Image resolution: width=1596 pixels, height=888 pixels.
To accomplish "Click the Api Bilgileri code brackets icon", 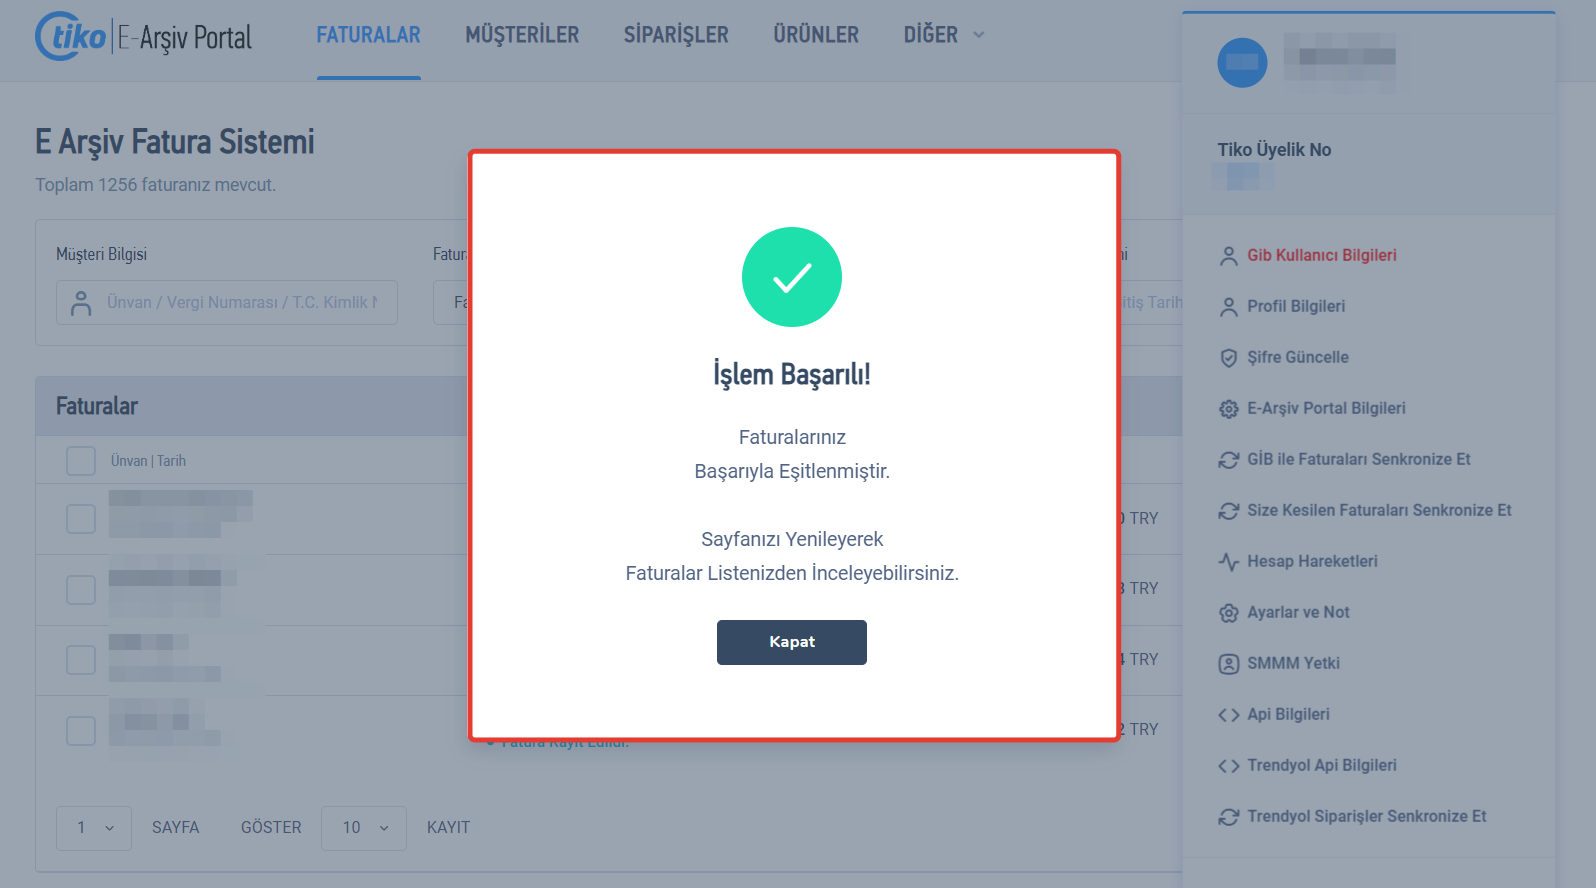I will pyautogui.click(x=1229, y=715).
